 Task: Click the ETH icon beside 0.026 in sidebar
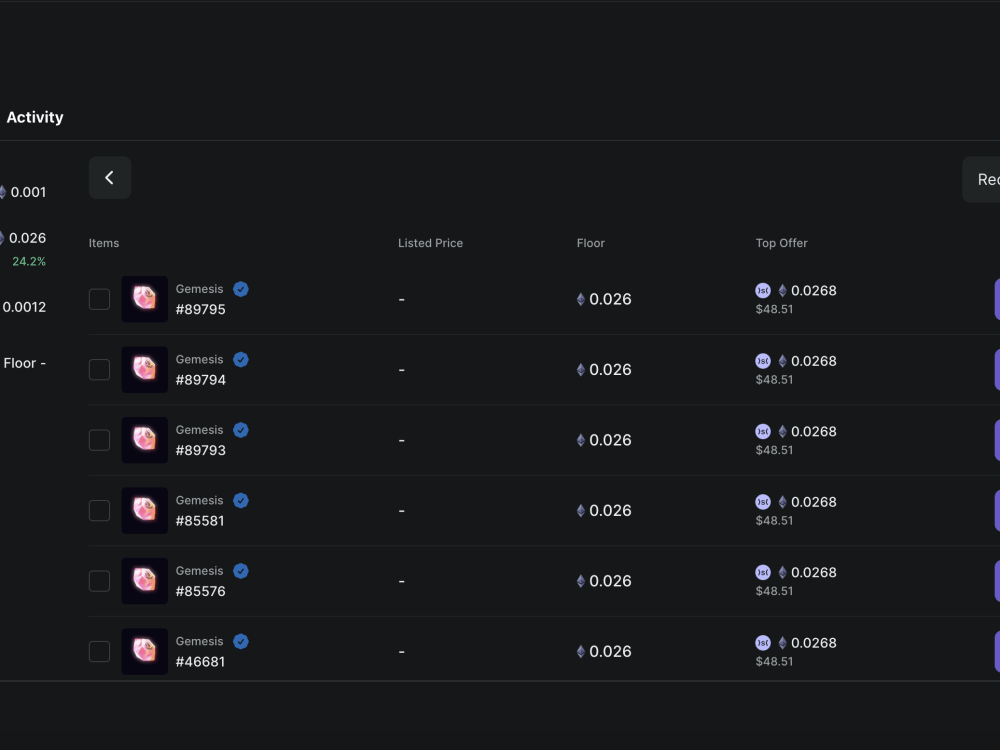pos(4,237)
